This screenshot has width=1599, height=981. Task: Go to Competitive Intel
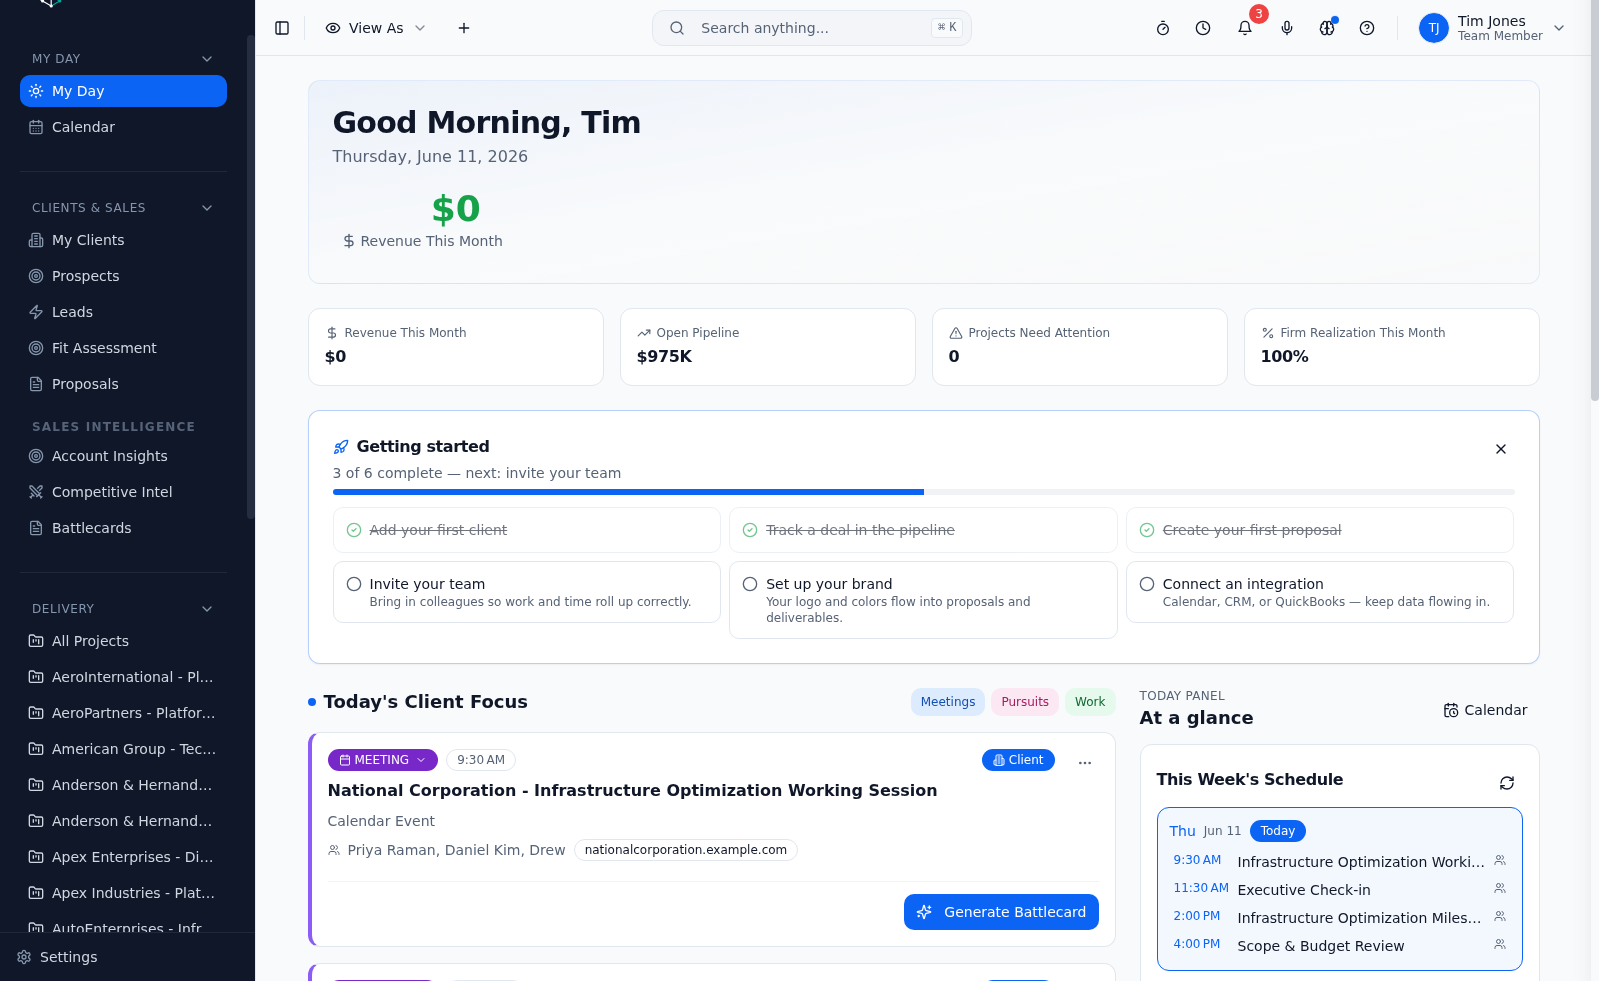(x=123, y=492)
